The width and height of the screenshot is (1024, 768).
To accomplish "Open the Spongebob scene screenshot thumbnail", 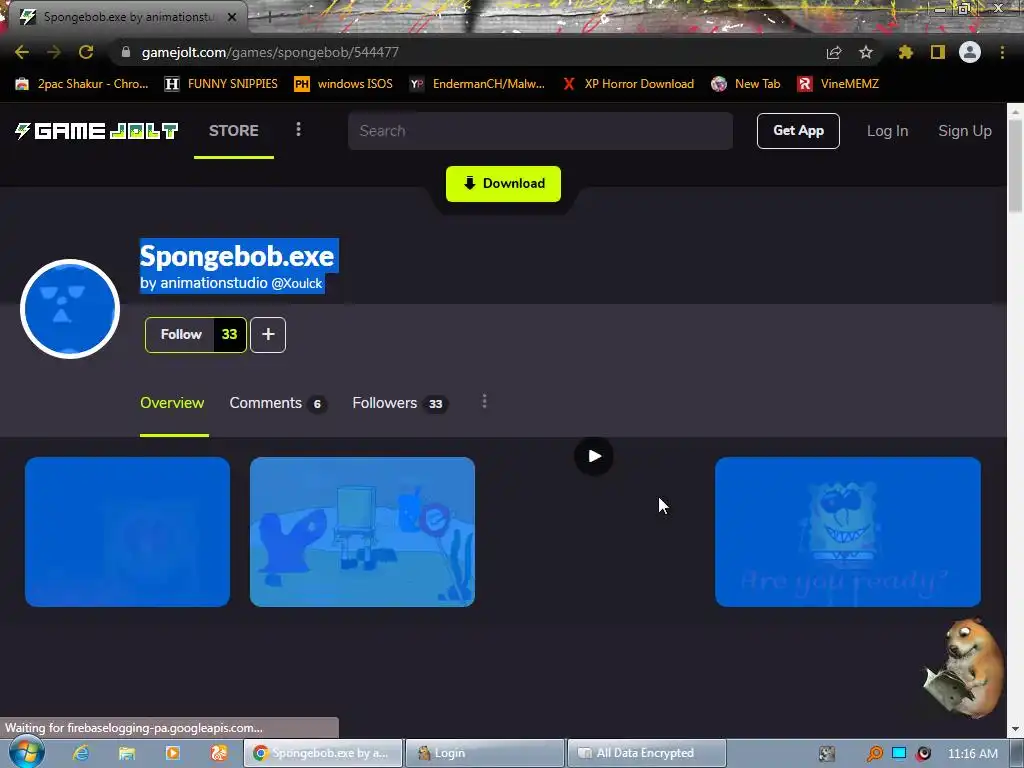I will click(362, 532).
